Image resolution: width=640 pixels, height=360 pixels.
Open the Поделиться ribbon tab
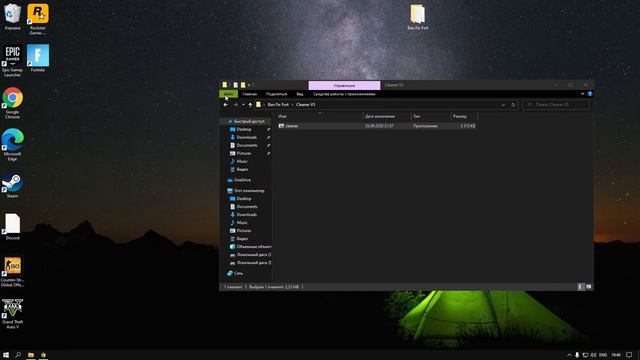[x=276, y=94]
